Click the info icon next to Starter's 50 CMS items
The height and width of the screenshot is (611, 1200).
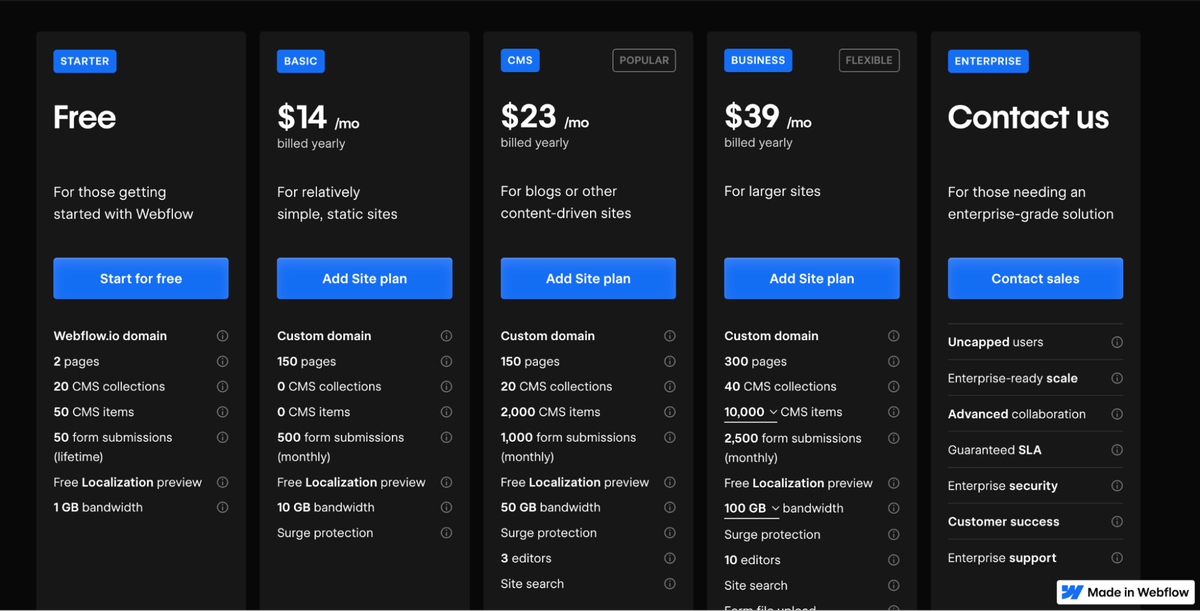point(222,411)
